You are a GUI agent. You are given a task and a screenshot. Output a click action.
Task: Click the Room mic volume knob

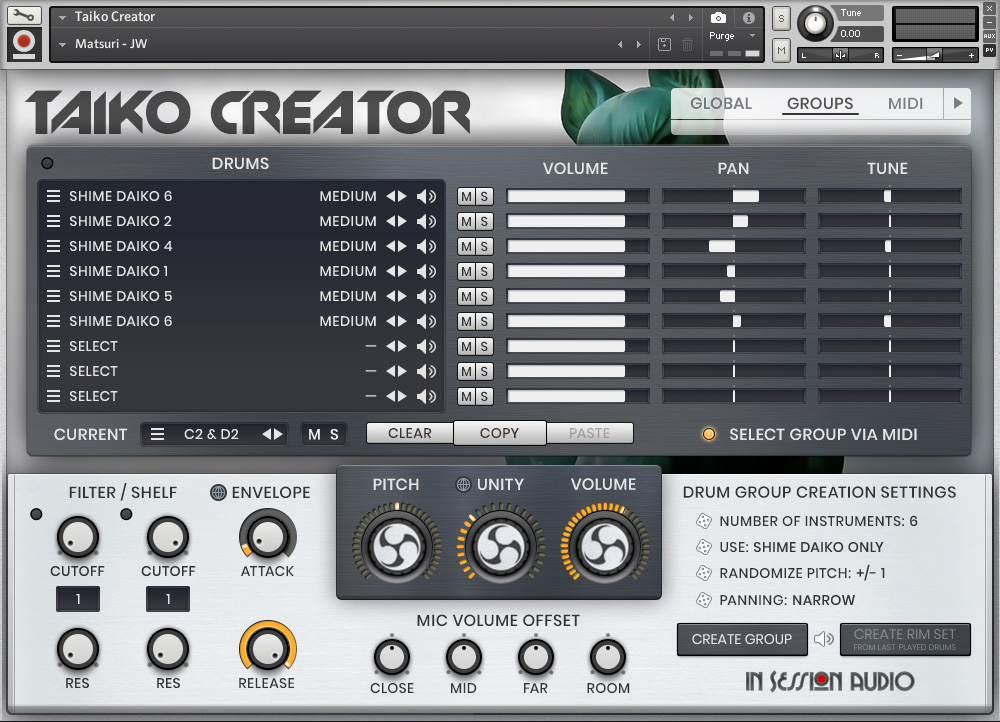coord(608,657)
